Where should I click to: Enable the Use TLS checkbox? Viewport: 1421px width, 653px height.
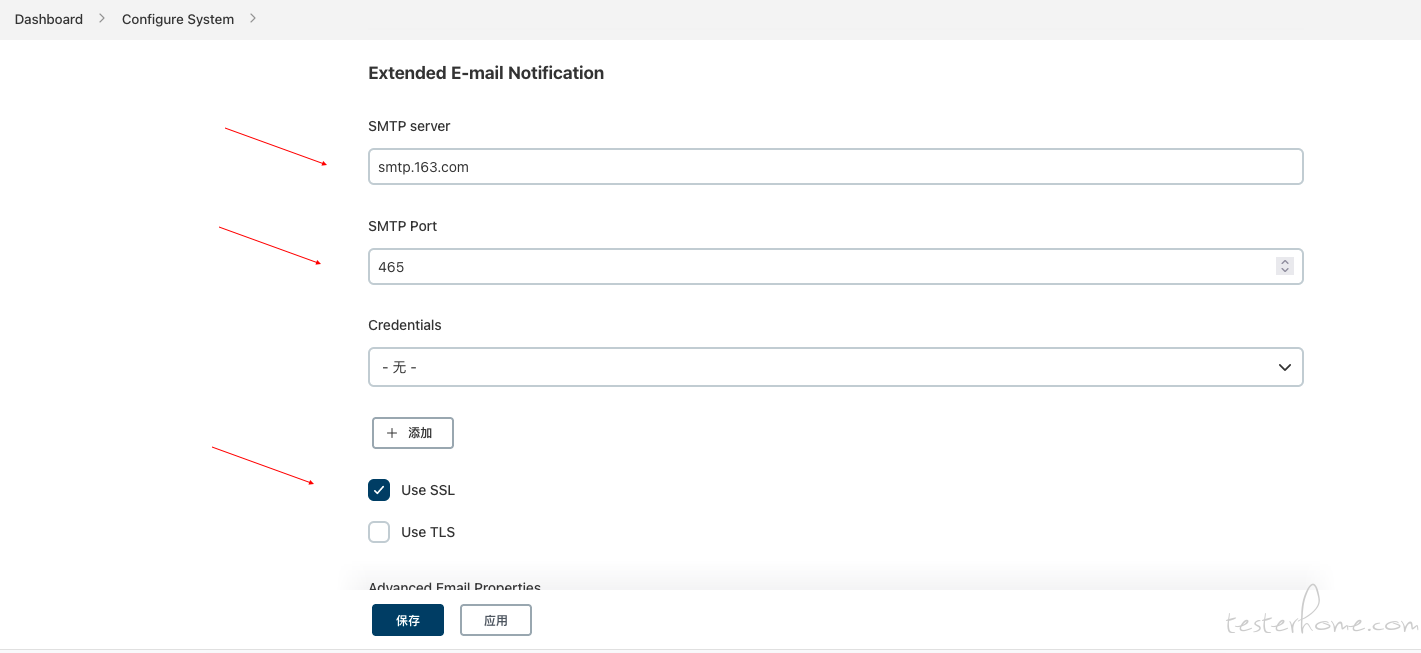click(379, 532)
